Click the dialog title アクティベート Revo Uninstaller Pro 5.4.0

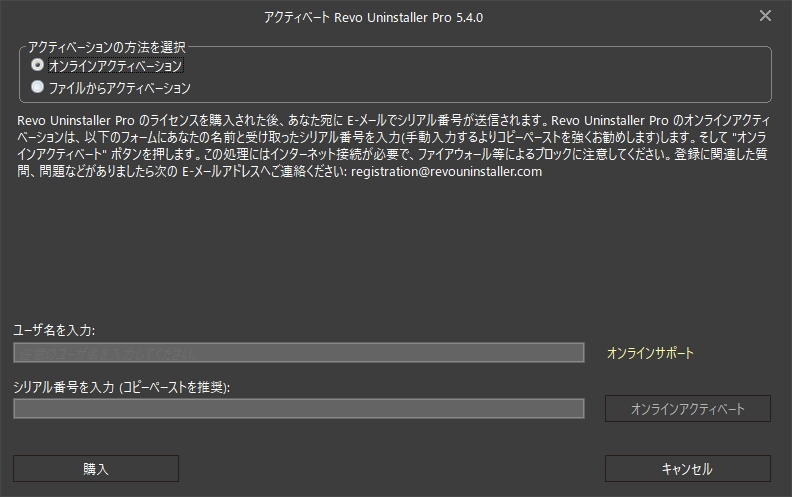coord(374,17)
